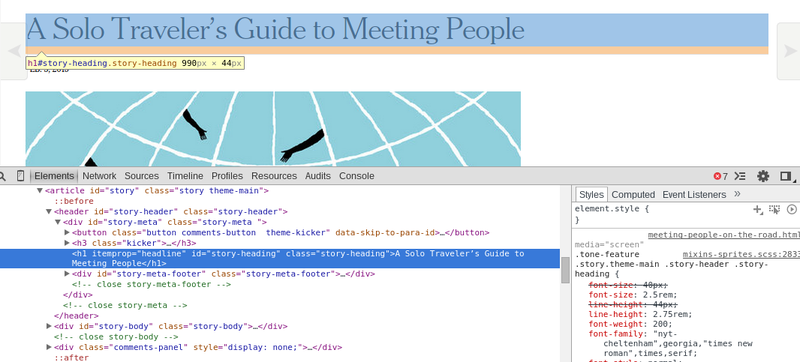Select the h1 story-heading node
Screen dimensions: 800x362
coord(280,258)
